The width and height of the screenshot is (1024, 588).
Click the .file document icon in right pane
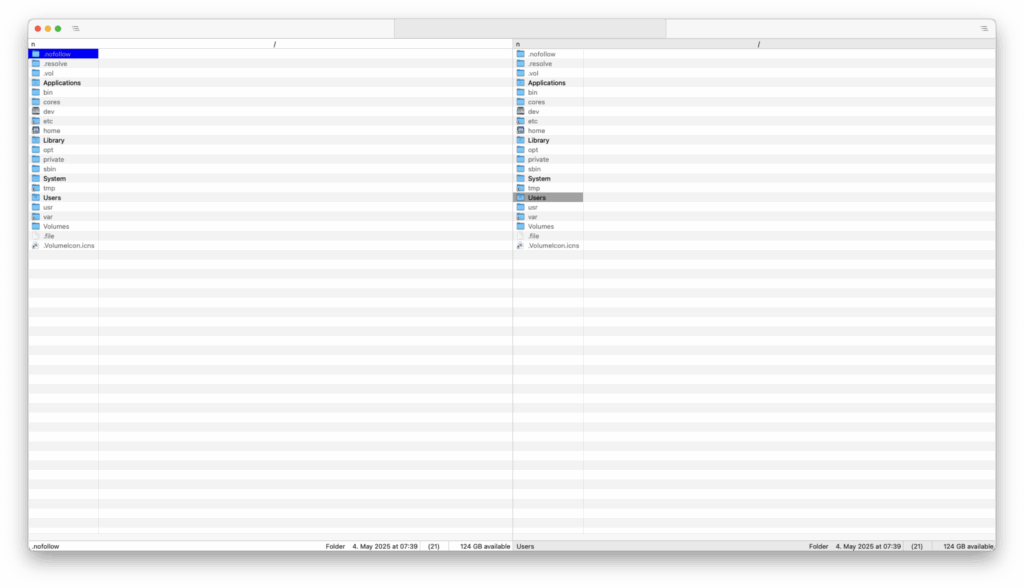(x=521, y=236)
